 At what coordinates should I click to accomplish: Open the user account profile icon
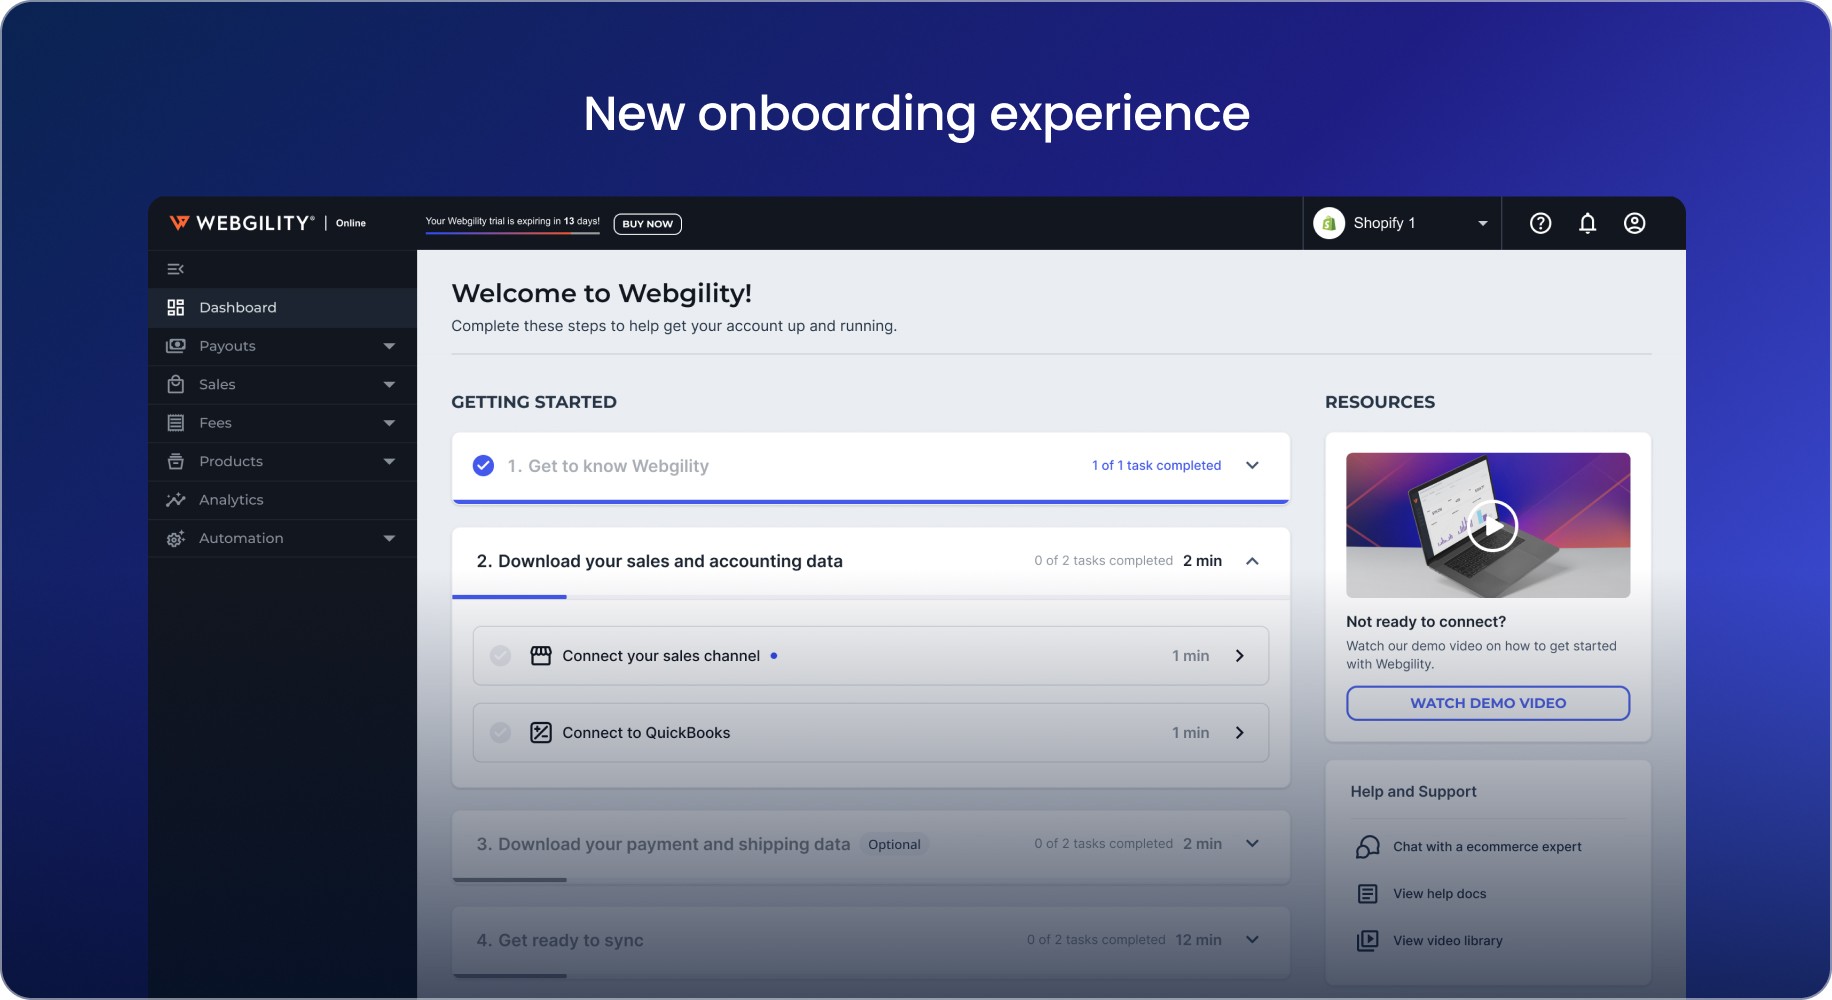1635,223
